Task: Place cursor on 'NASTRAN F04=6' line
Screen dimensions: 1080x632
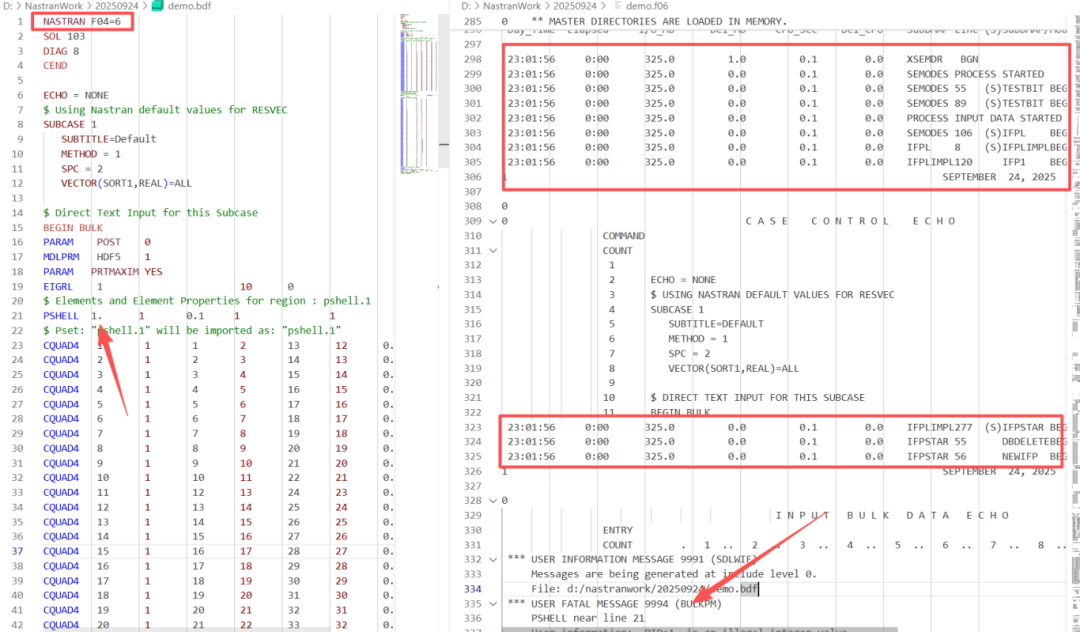Action: click(82, 21)
